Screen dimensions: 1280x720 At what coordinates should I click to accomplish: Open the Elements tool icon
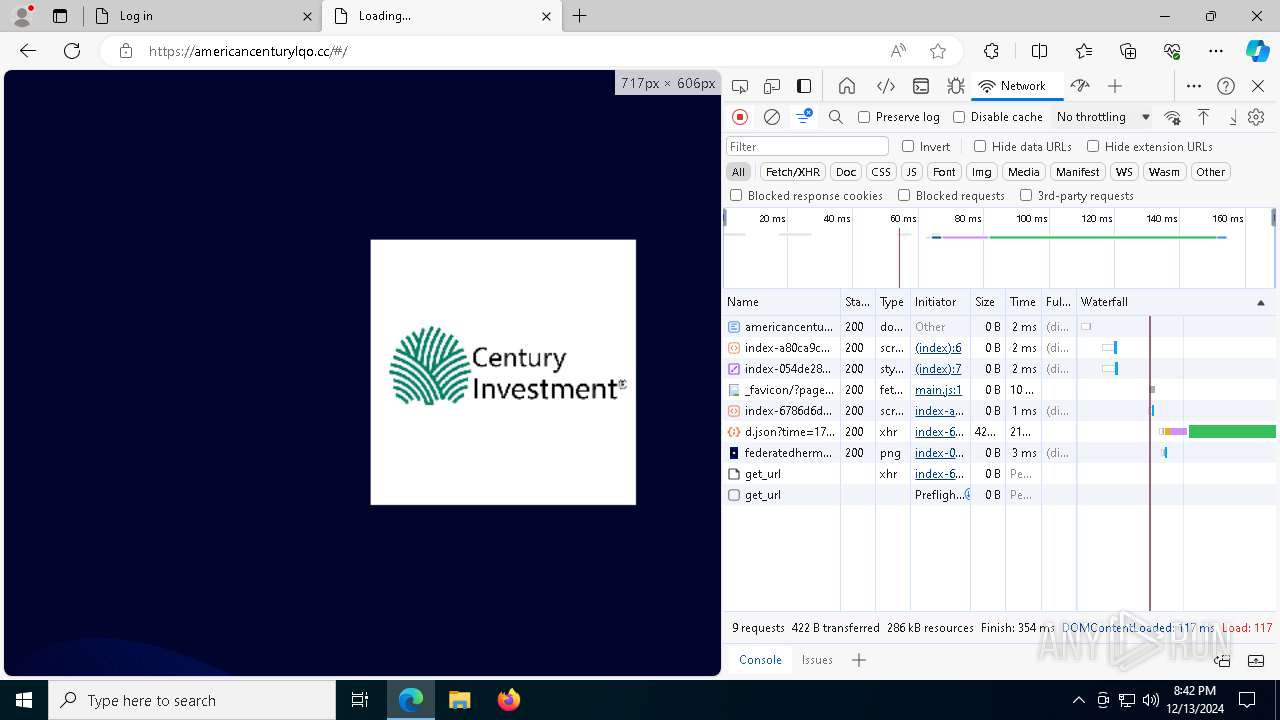(885, 86)
